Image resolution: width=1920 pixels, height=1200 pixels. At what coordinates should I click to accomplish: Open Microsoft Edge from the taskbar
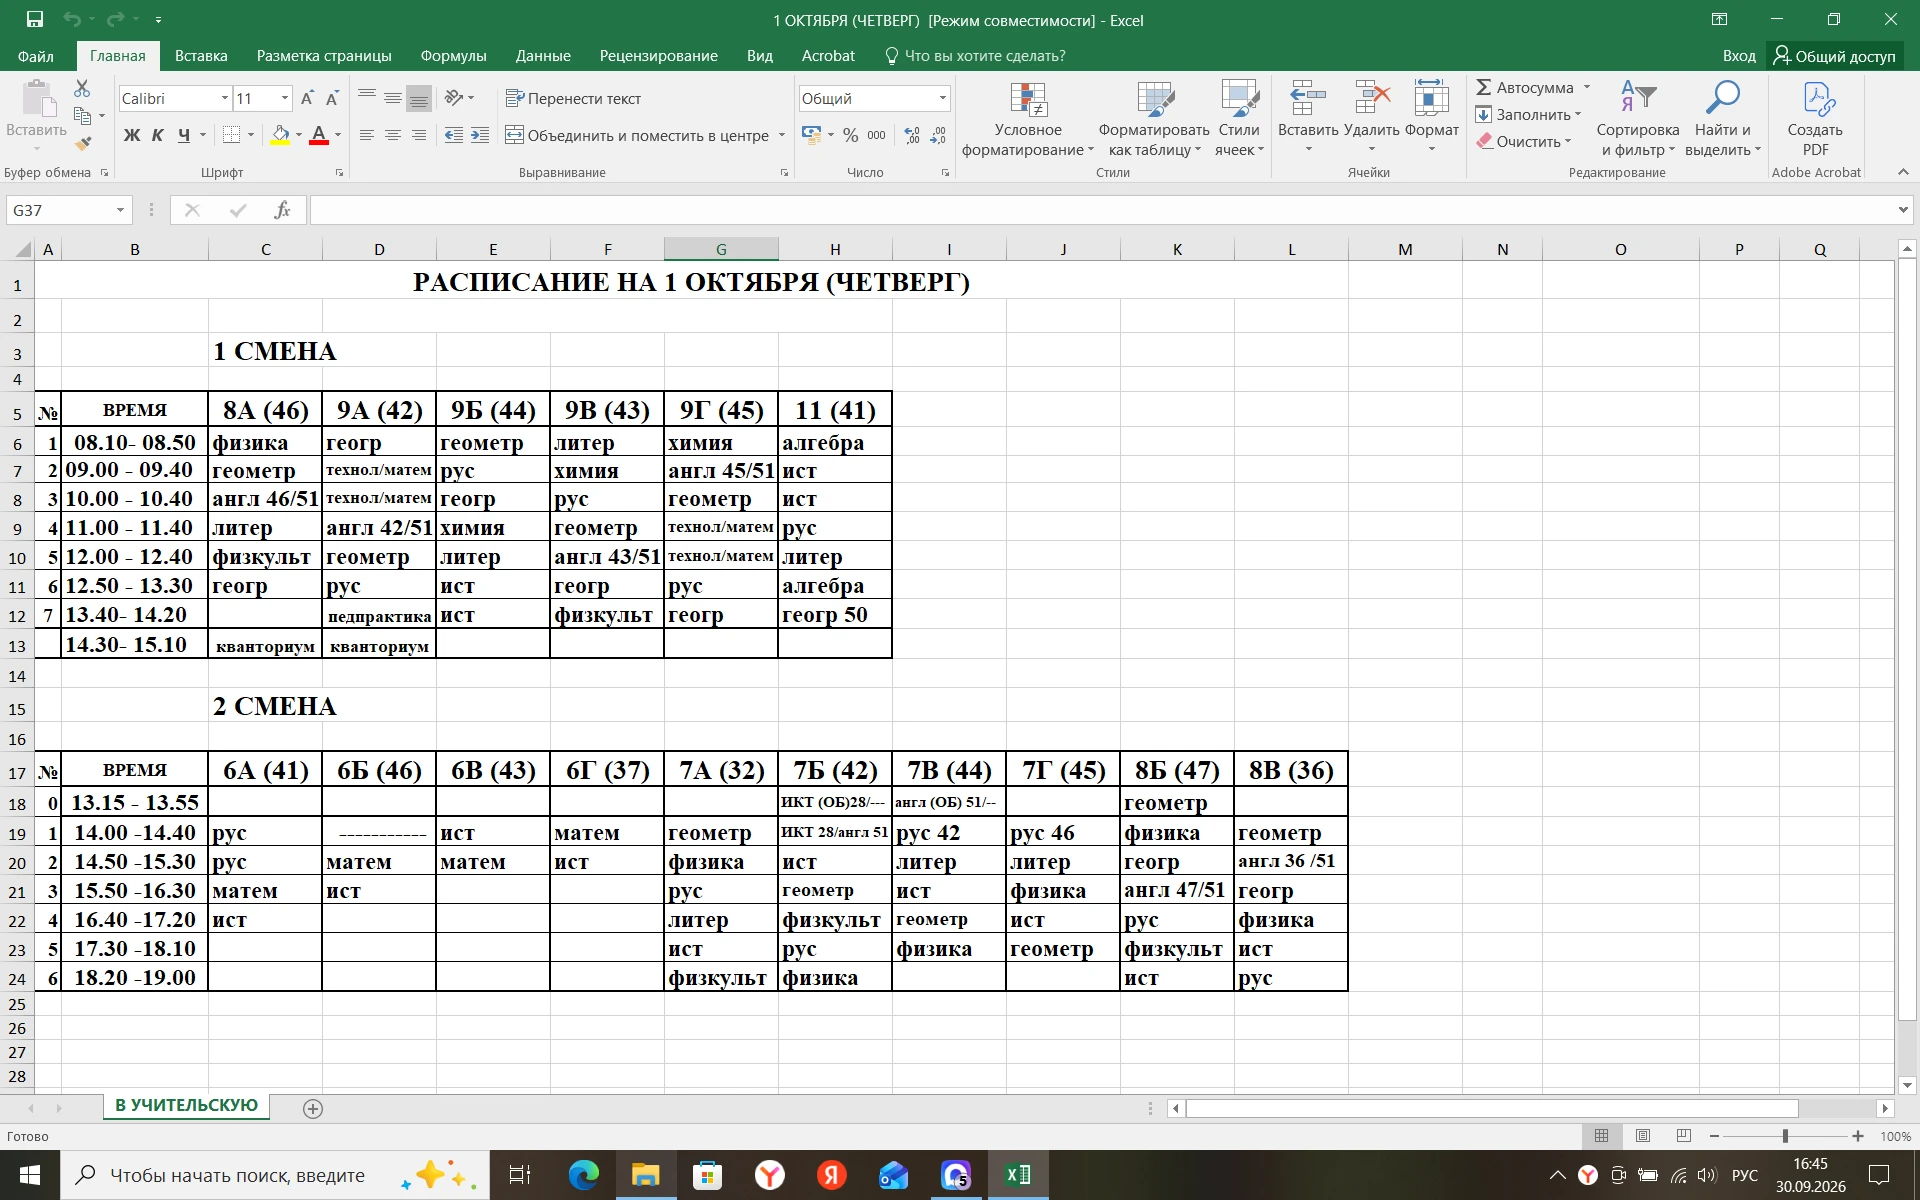point(583,1175)
